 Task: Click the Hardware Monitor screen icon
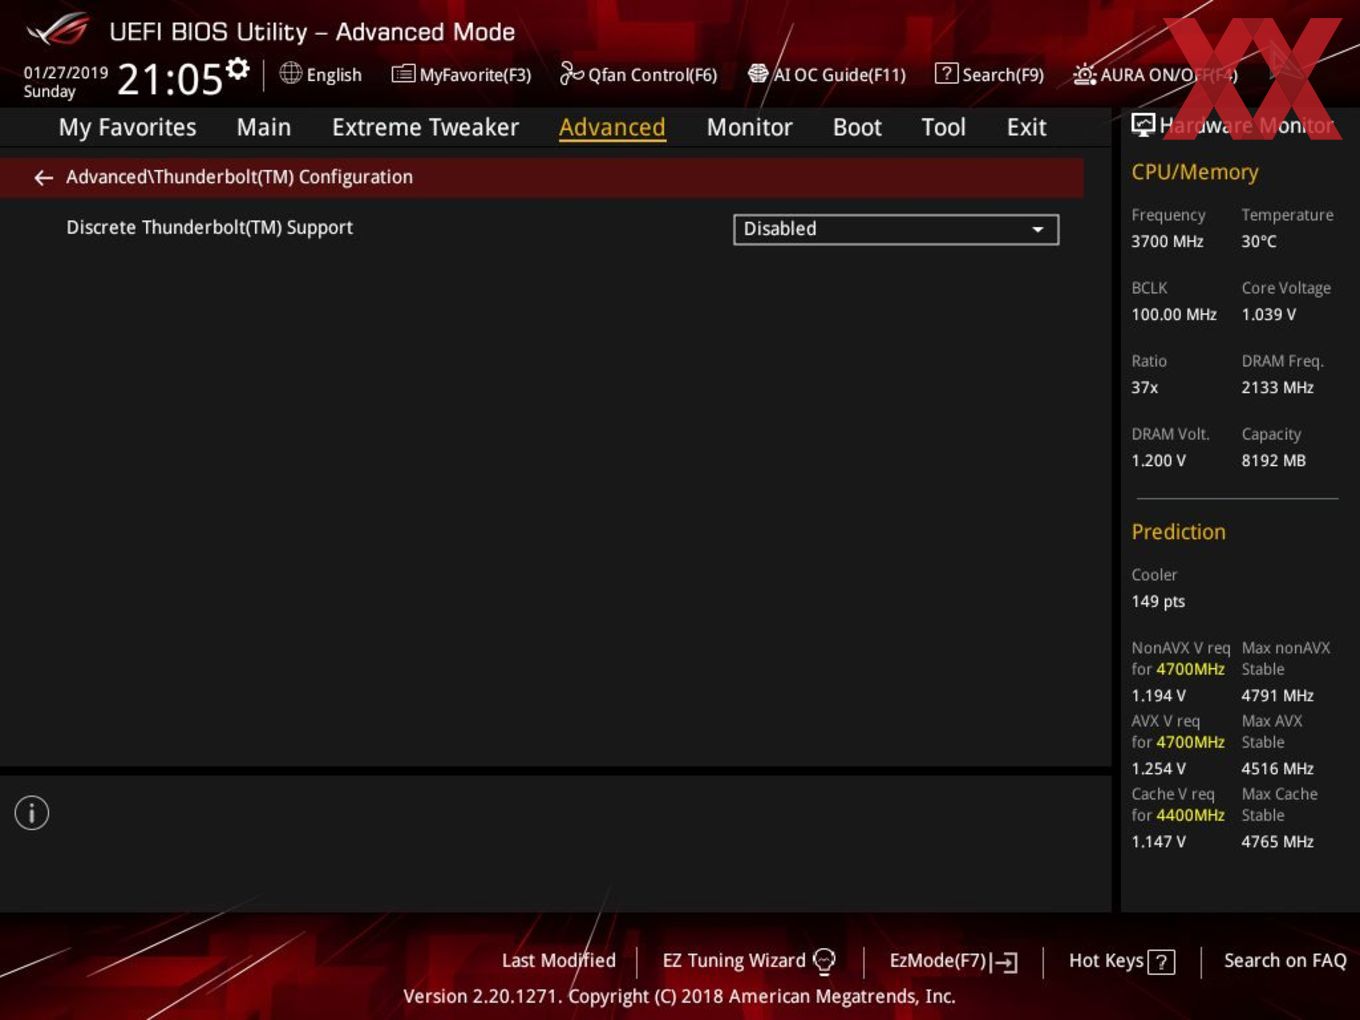coord(1142,124)
